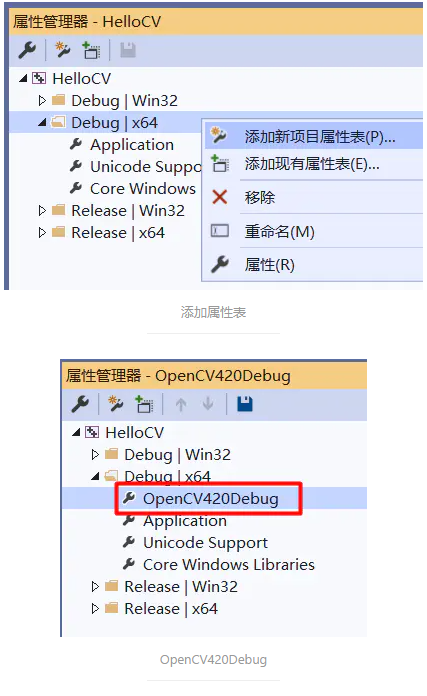Click the wrench Properties icon in HelloCV toolbar

[27, 50]
